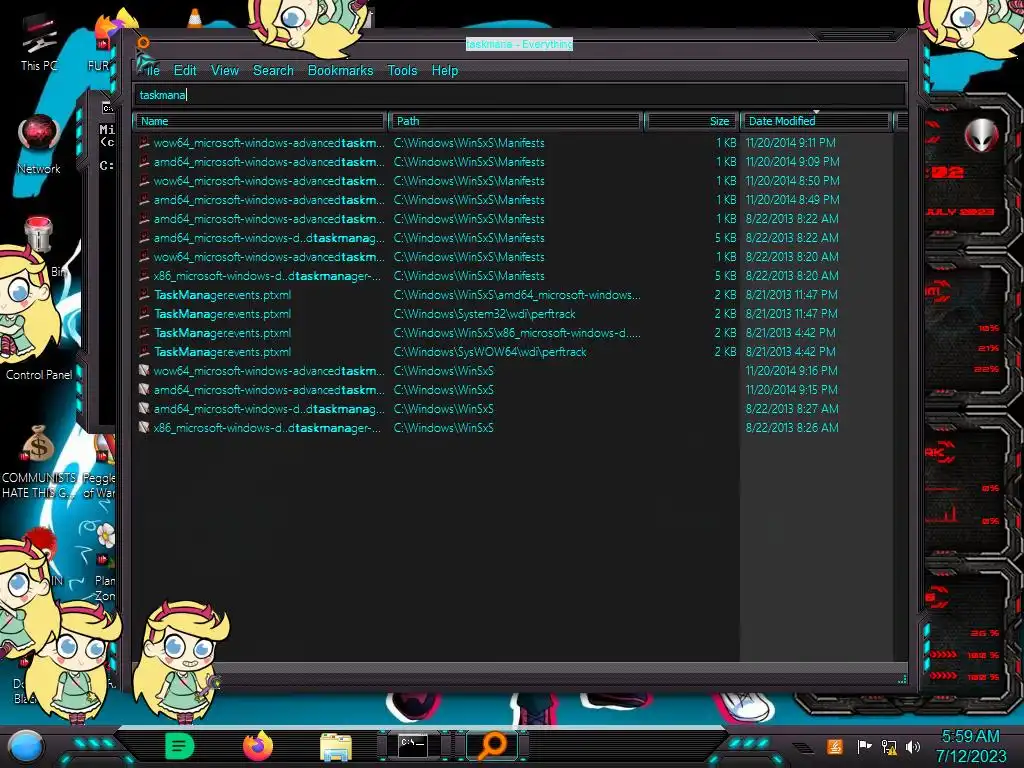The image size is (1024, 768).
Task: Select the COMMUNISTS HATE THIS G money bag icon
Action: [x=38, y=444]
